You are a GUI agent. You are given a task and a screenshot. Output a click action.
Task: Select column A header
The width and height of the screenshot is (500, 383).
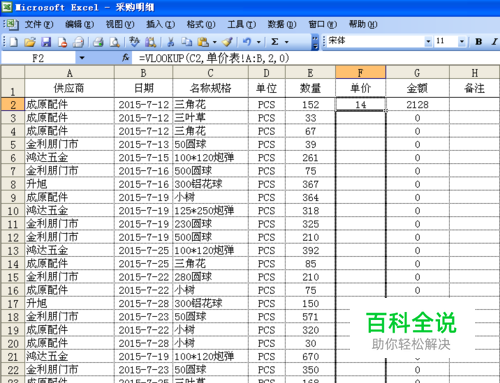point(69,72)
